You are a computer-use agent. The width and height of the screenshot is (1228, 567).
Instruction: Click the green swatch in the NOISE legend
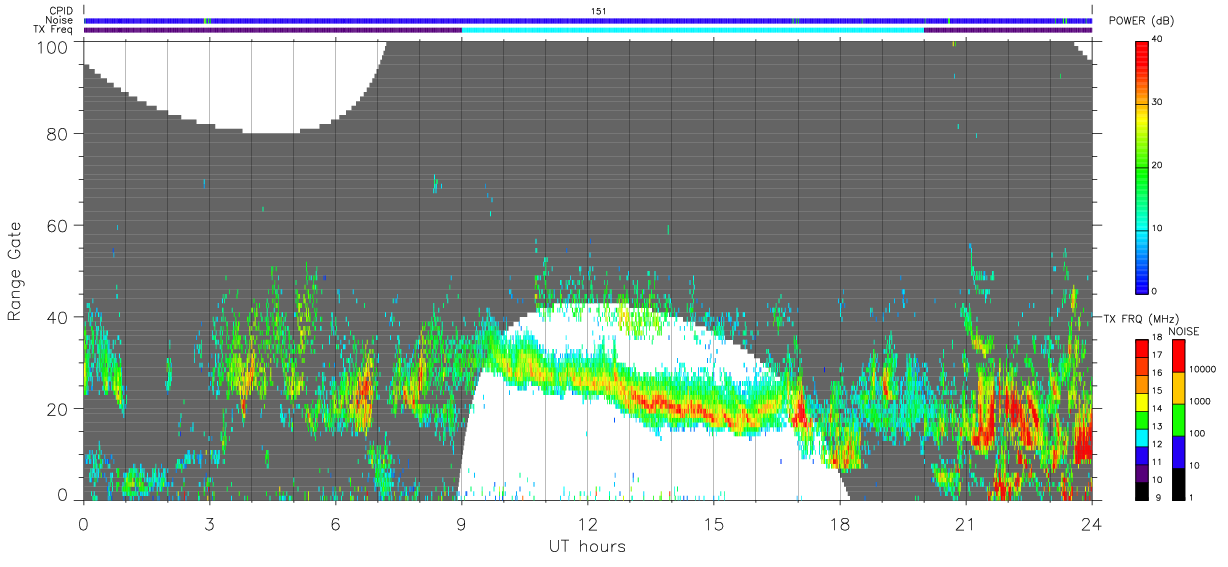(x=1180, y=420)
